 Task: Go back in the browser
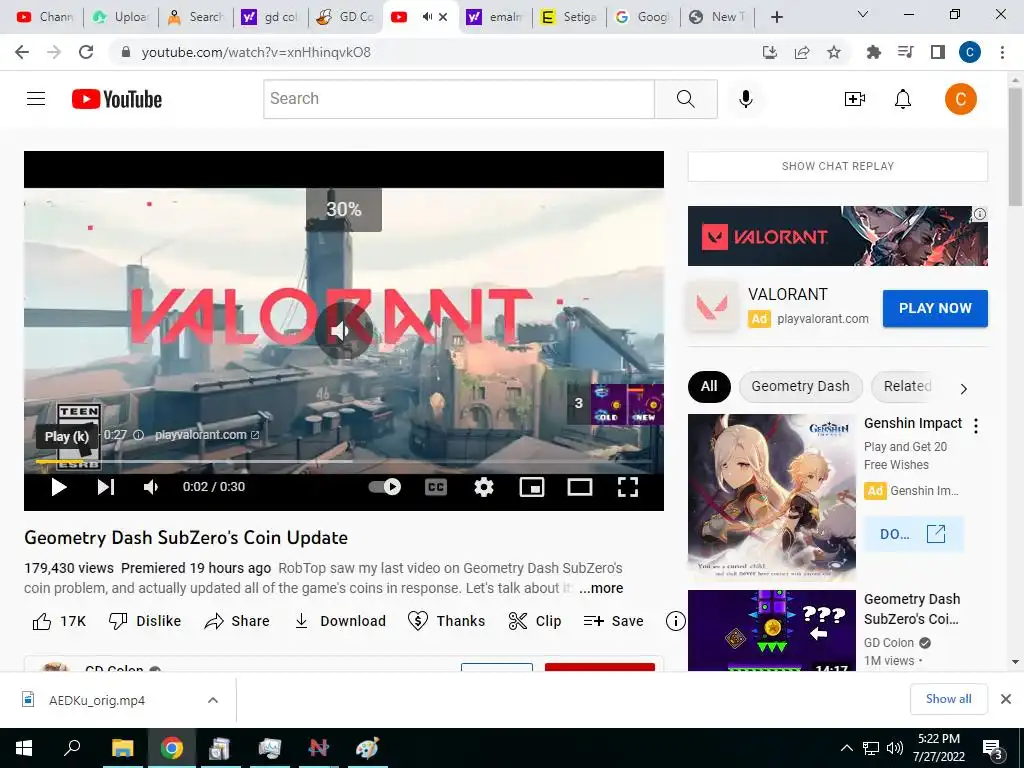click(22, 52)
